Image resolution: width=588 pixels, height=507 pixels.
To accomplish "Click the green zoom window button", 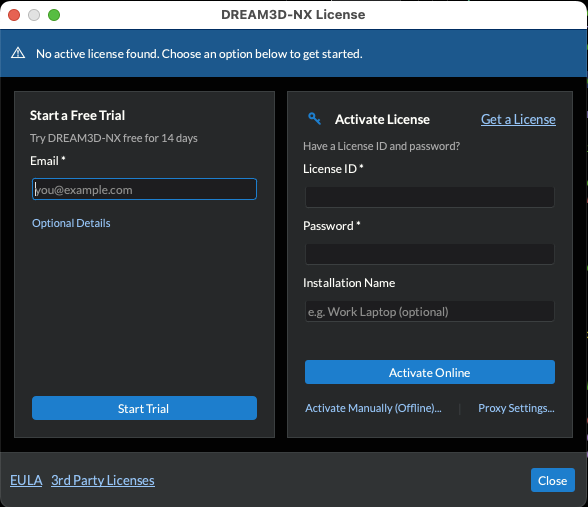I will (x=54, y=15).
